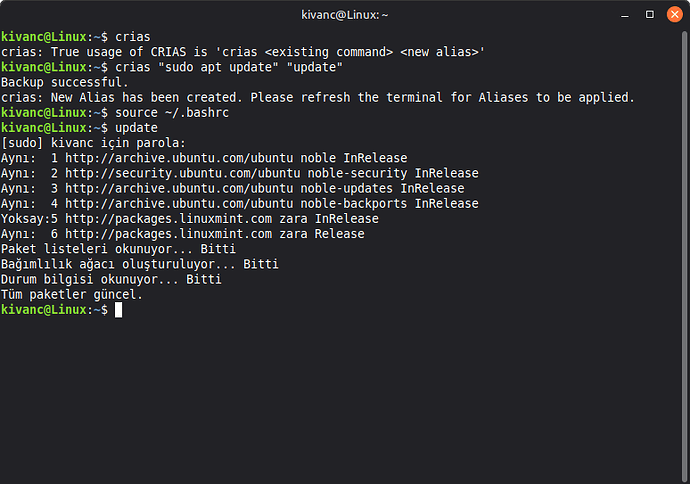Maximize the terminal window

point(649,15)
